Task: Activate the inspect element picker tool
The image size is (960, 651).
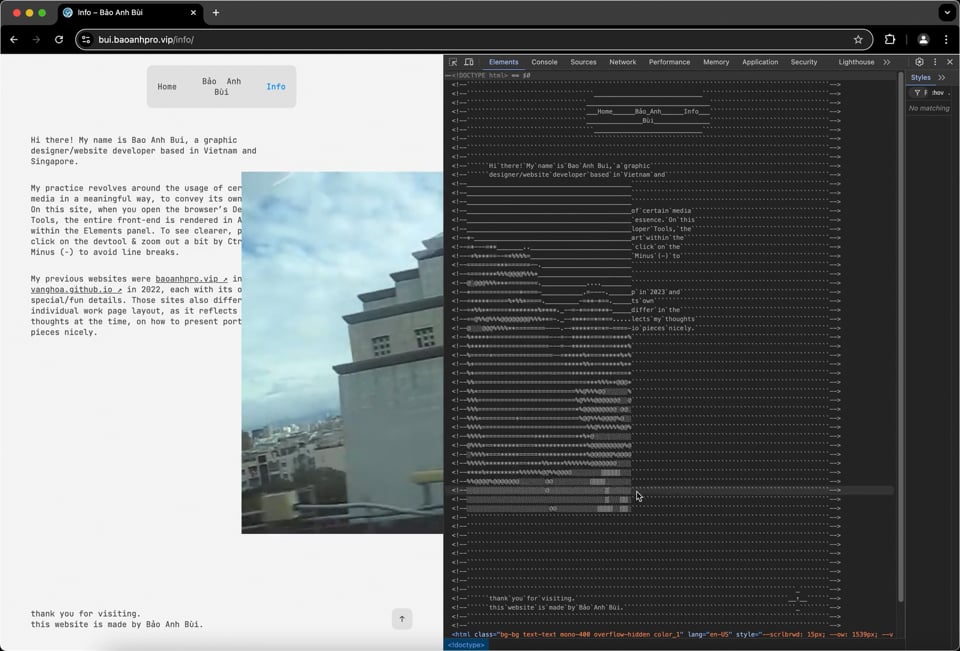Action: point(453,62)
